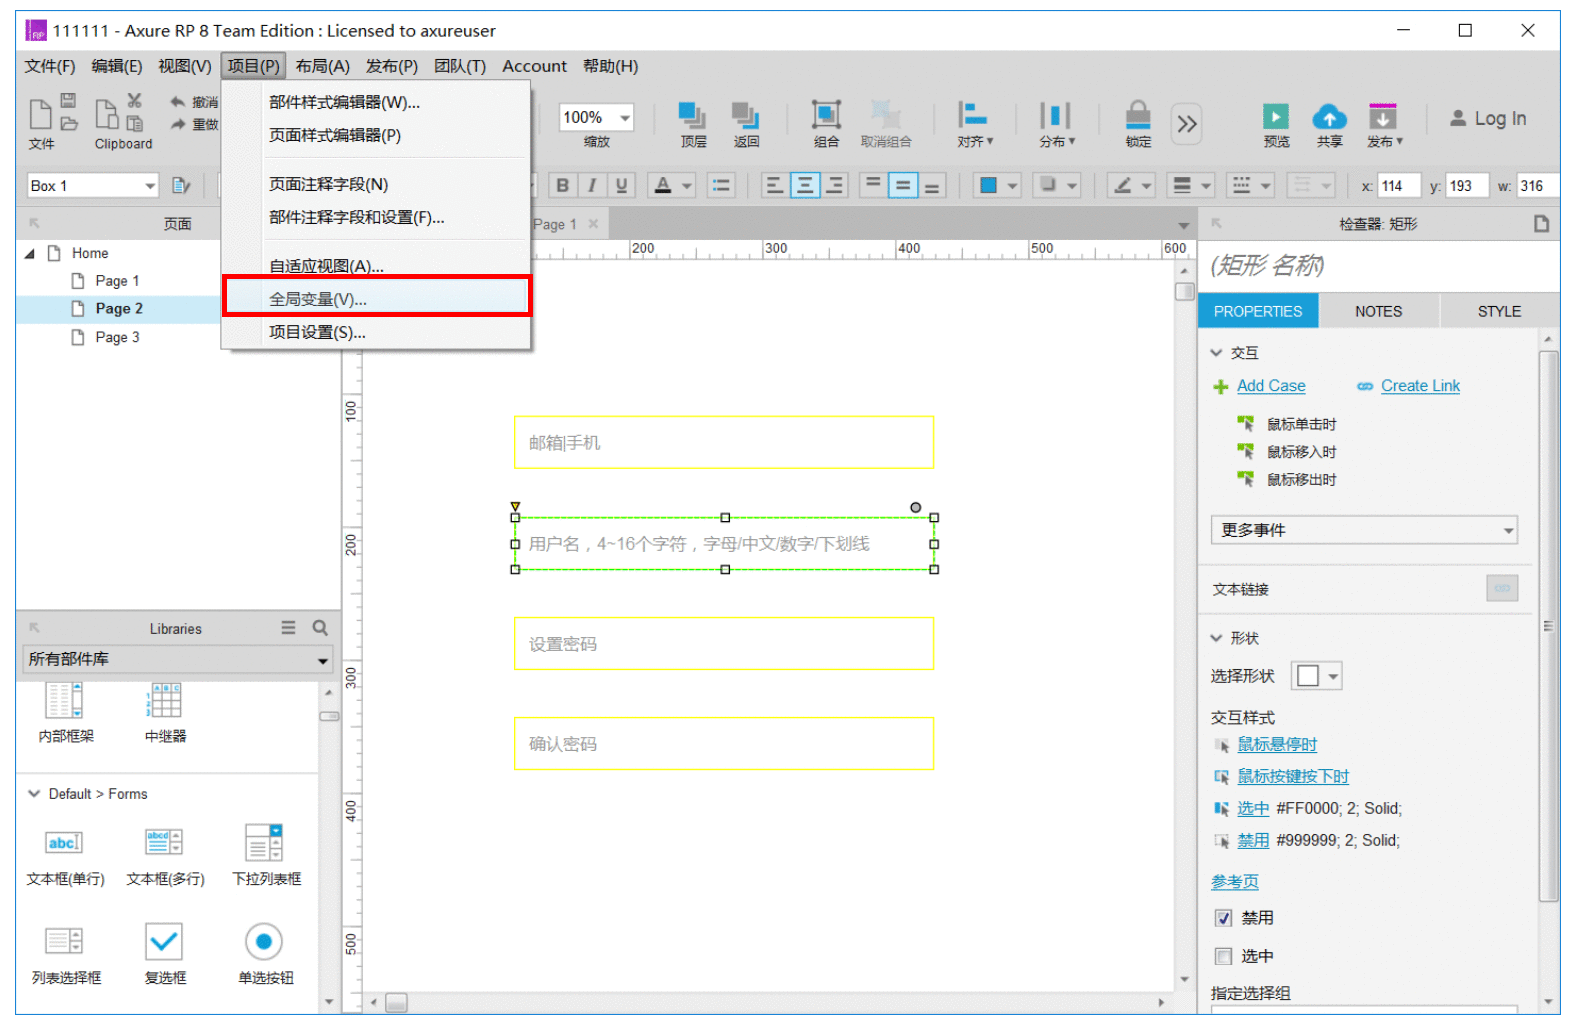This screenshot has height=1025, width=1571.
Task: Click the Group (组合) toolbar icon
Action: 826,116
